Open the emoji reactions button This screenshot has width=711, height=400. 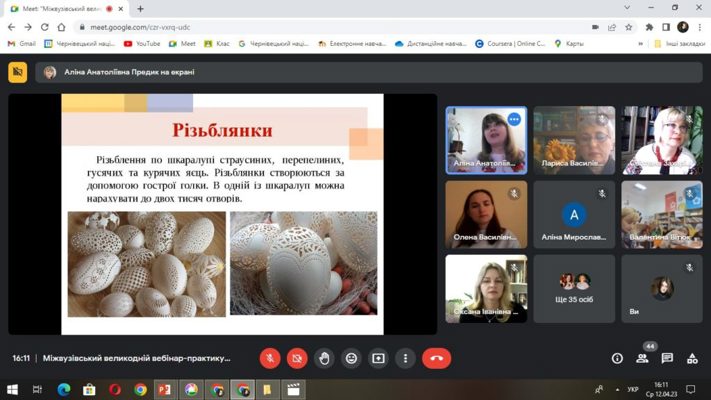pos(351,358)
